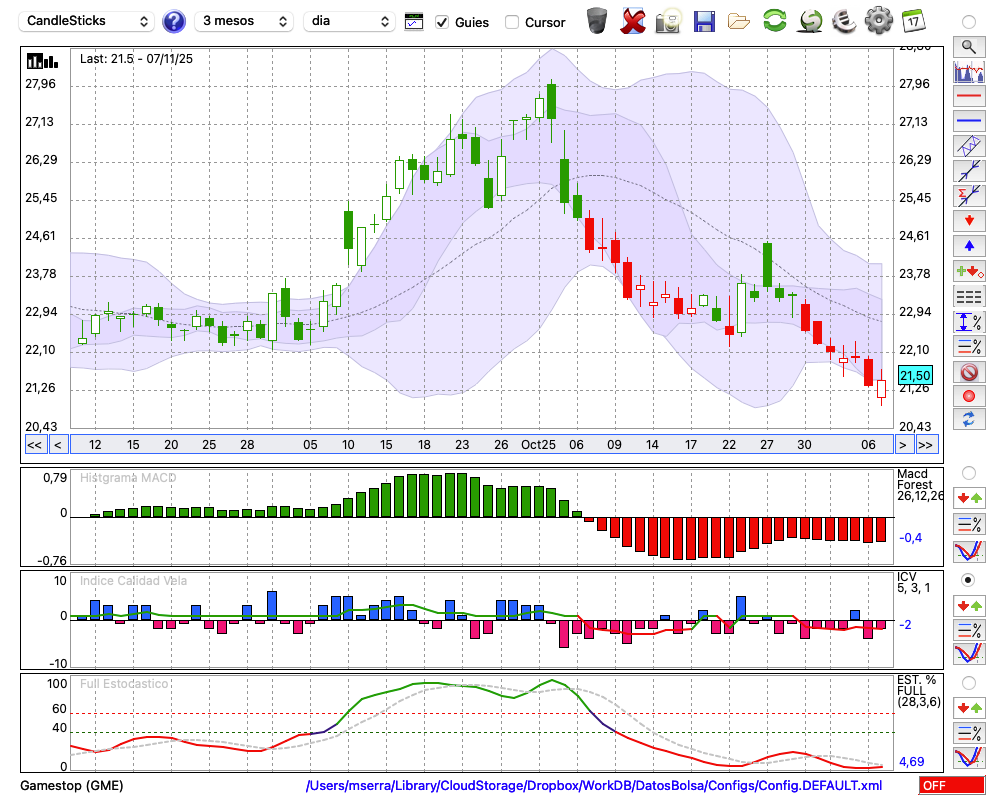The image size is (1000, 800).
Task: Click the blue help question mark icon
Action: click(x=174, y=21)
